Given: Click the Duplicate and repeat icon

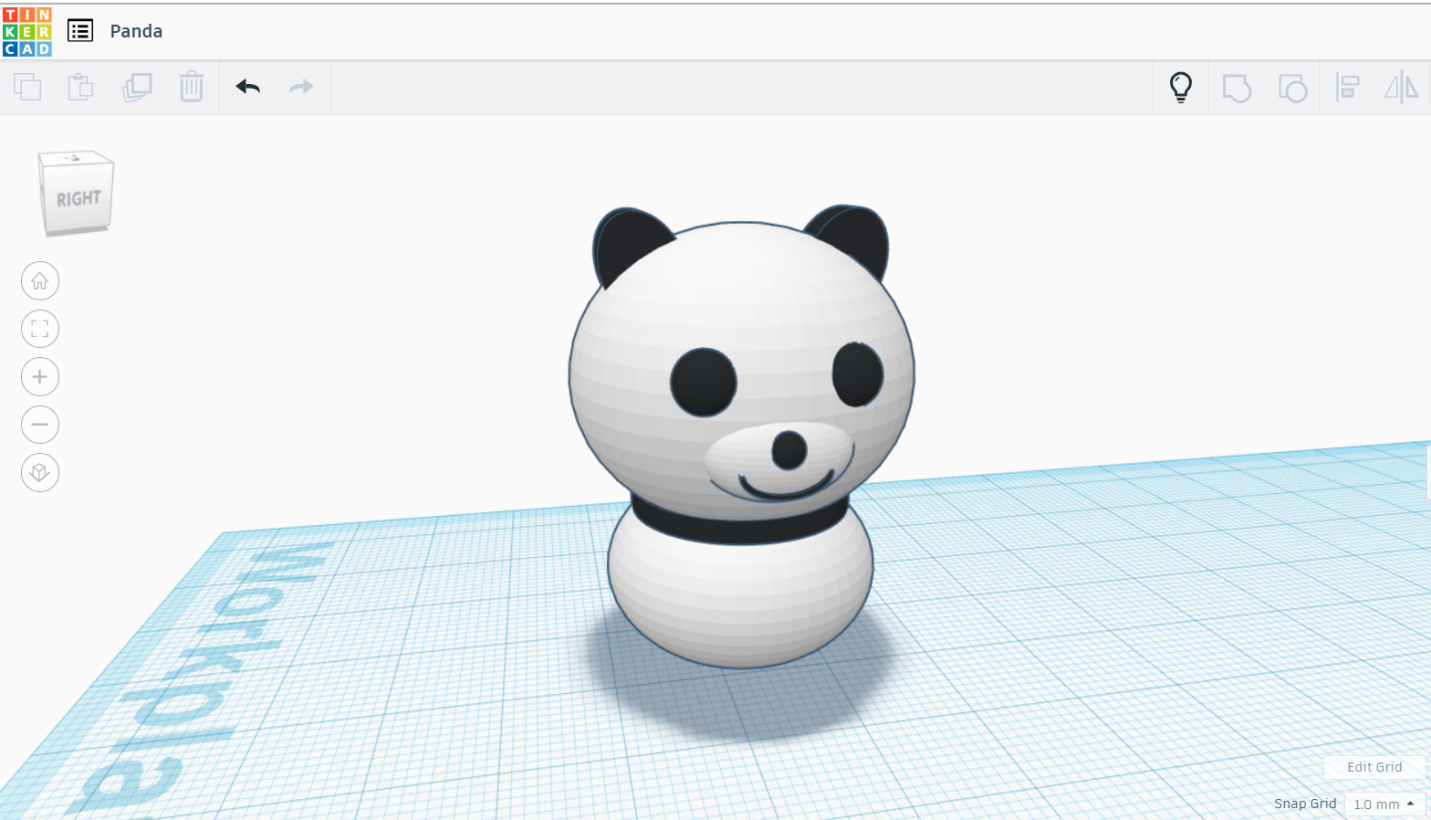Looking at the screenshot, I should [136, 87].
